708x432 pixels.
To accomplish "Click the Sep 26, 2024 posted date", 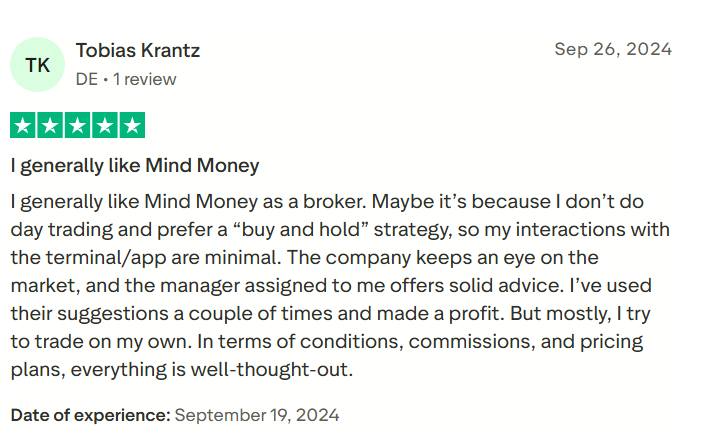I will click(613, 49).
